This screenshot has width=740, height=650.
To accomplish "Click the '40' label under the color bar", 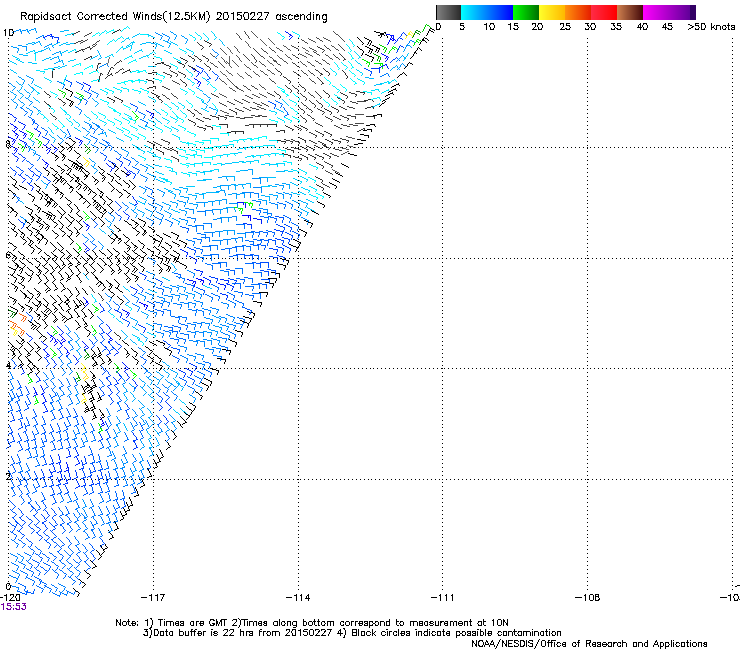I will pyautogui.click(x=642, y=27).
